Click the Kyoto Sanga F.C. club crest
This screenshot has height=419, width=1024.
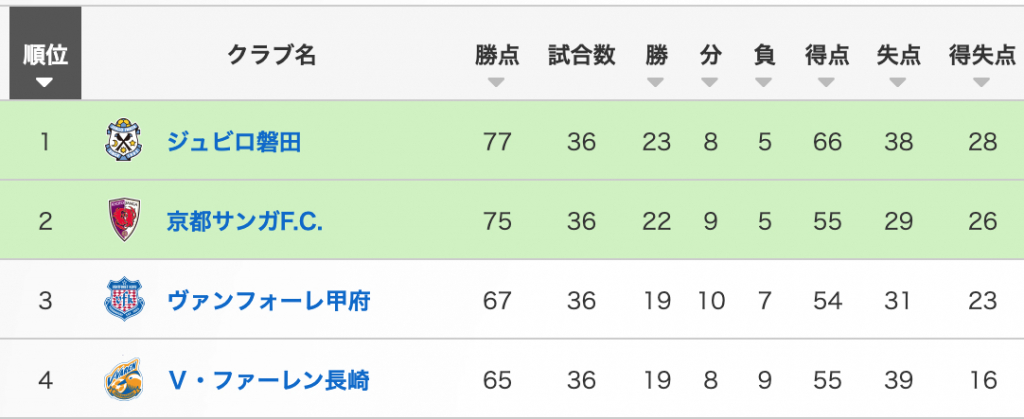(x=124, y=220)
